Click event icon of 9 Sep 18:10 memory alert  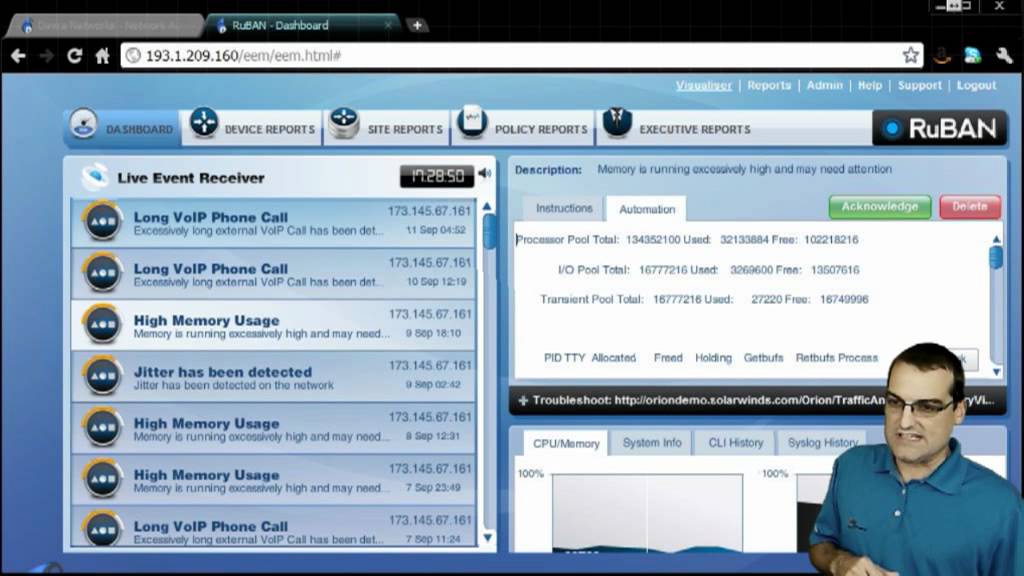point(103,325)
